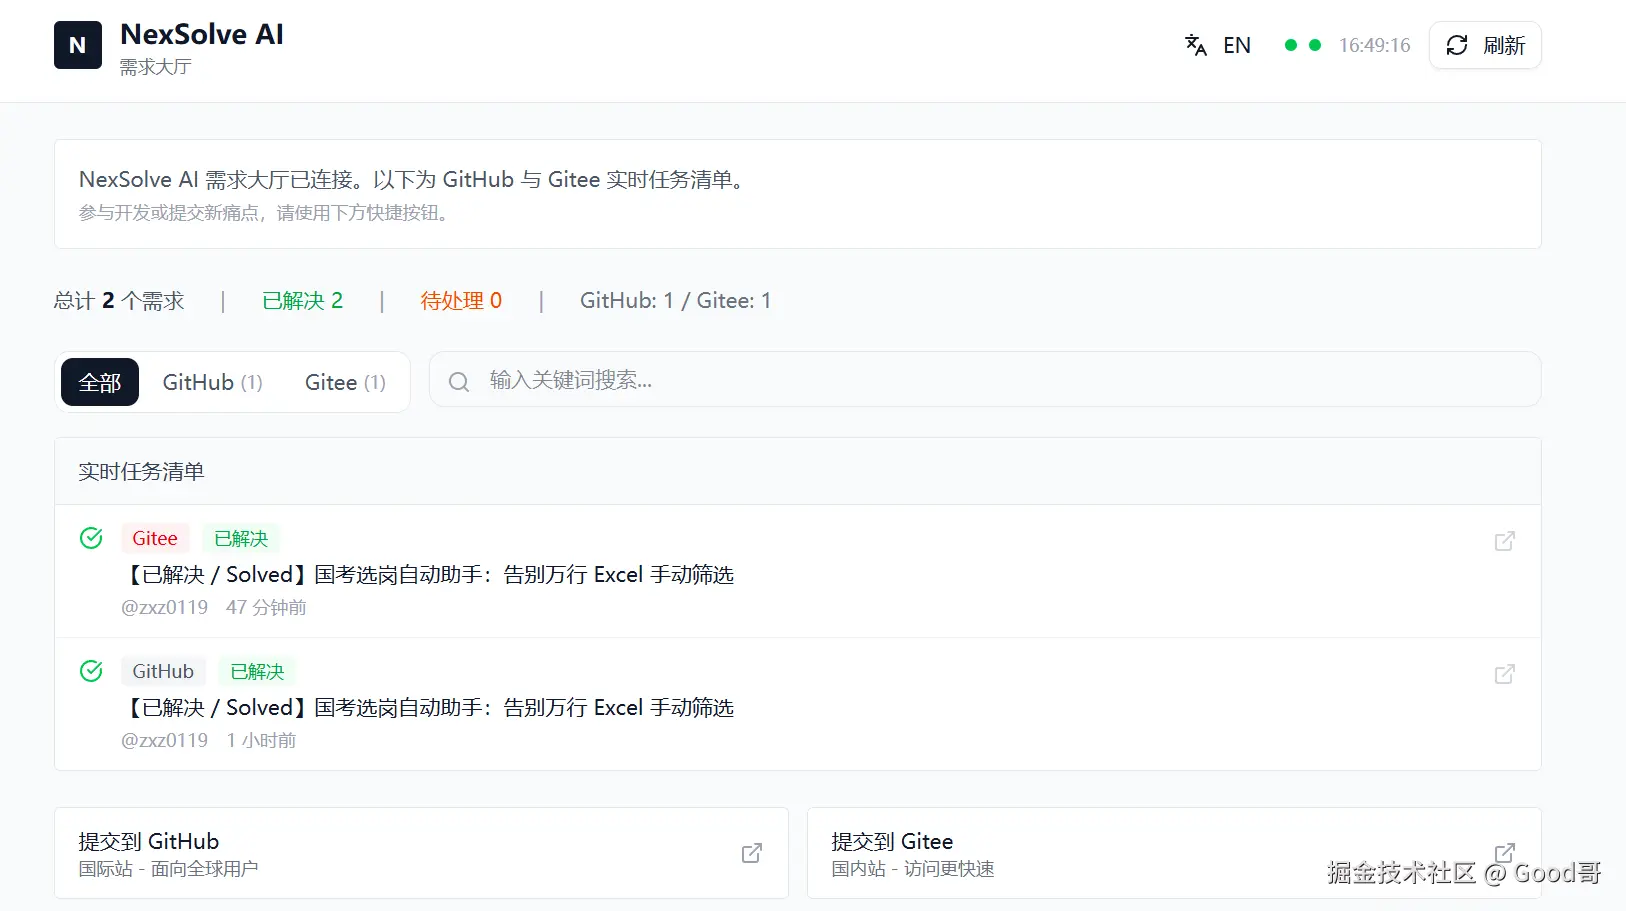The width and height of the screenshot is (1626, 911).
Task: Click the search magnifier icon
Action: click(458, 381)
